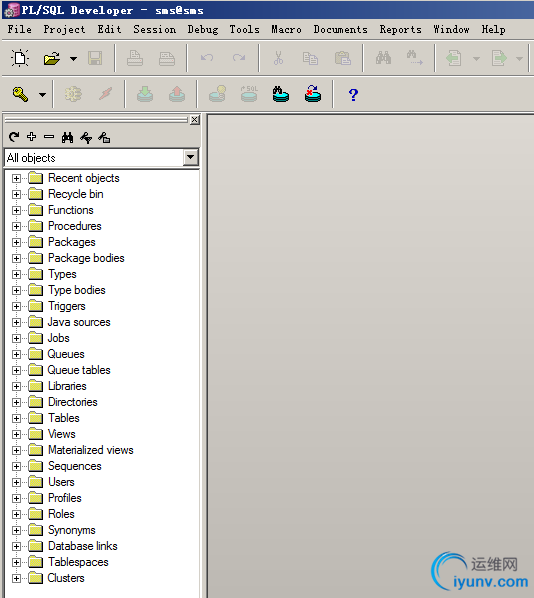Screen dimensions: 534x598
Task: Expand the Triggers tree node
Action: click(x=16, y=307)
